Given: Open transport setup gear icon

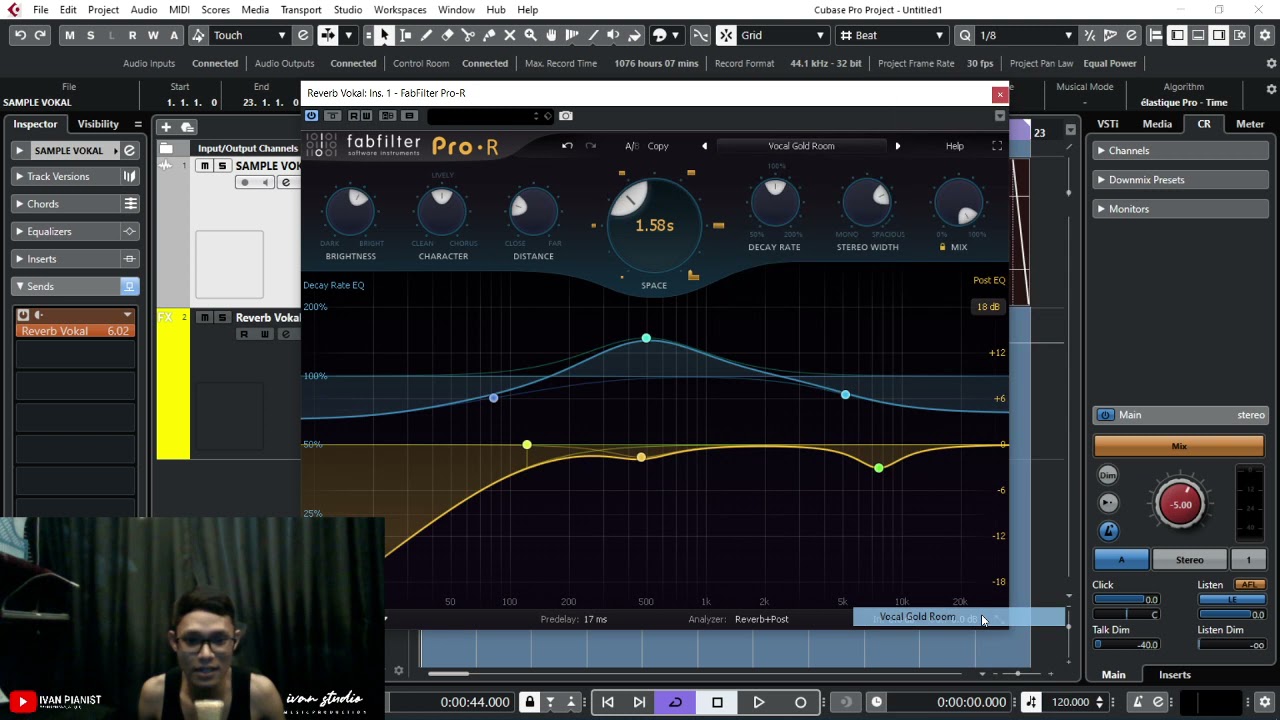Looking at the screenshot, I should [1265, 702].
